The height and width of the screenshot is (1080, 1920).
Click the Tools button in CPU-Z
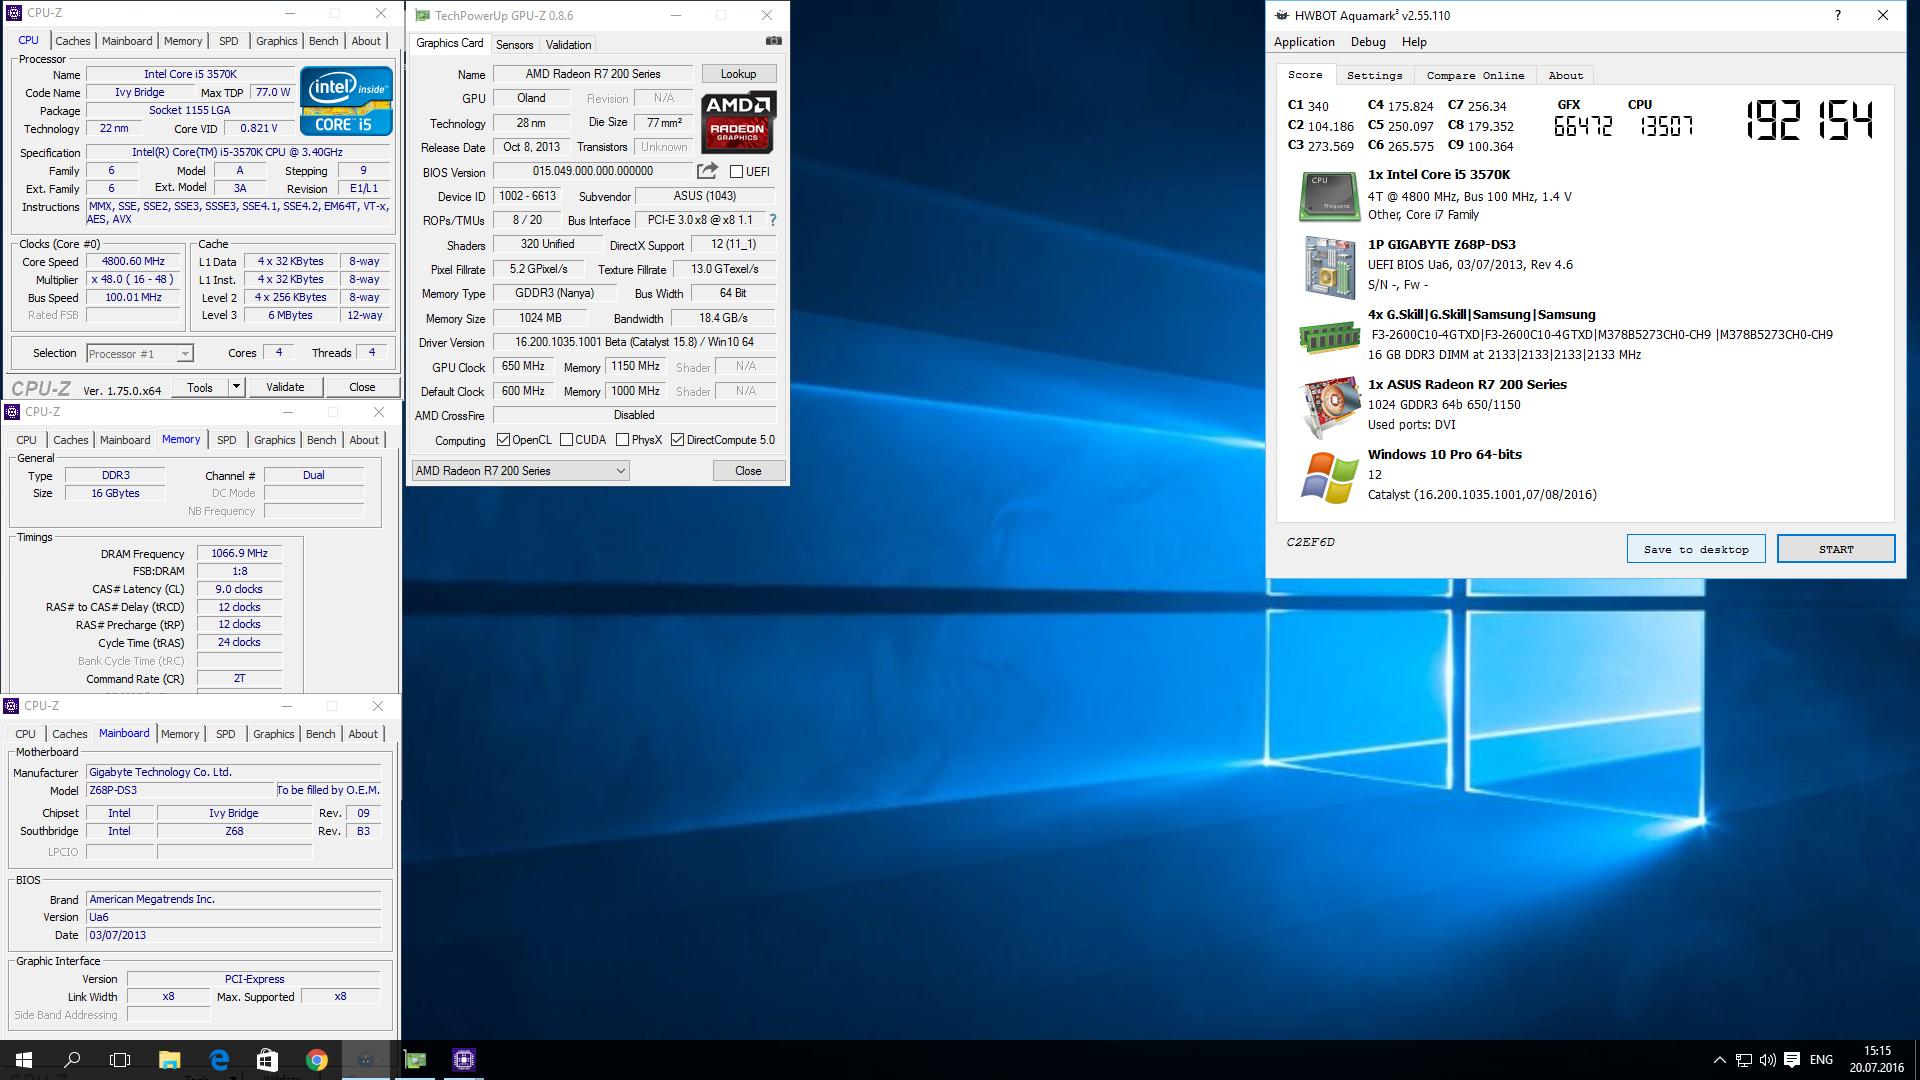(200, 387)
